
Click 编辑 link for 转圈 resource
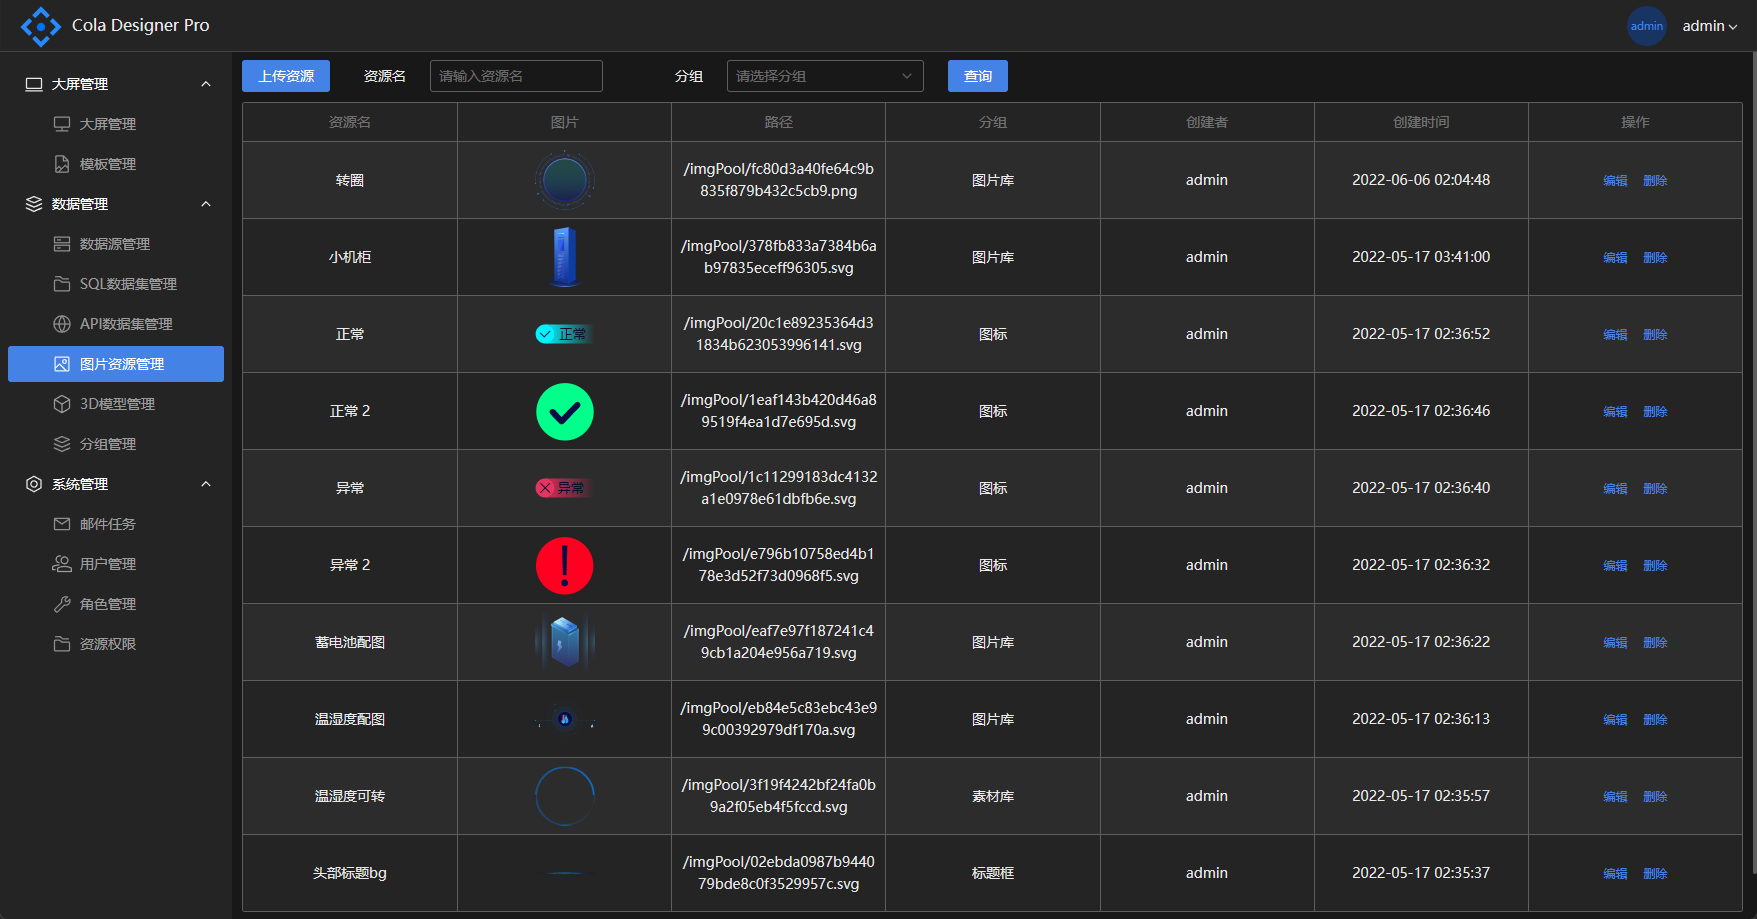pos(1615,181)
